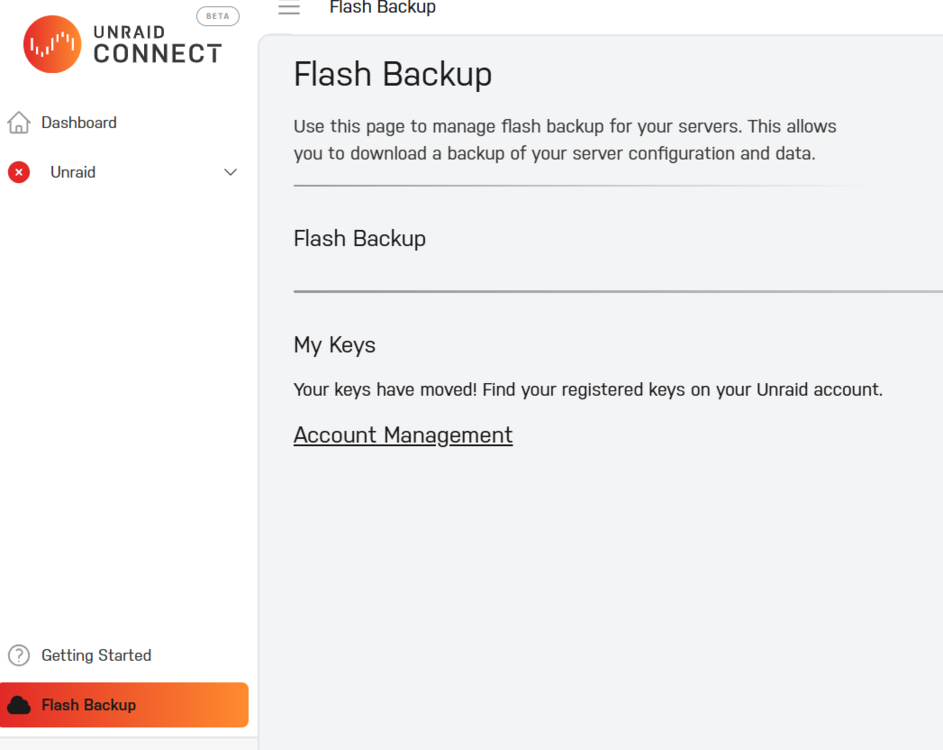Toggle the hamburger menu icon

[x=289, y=8]
